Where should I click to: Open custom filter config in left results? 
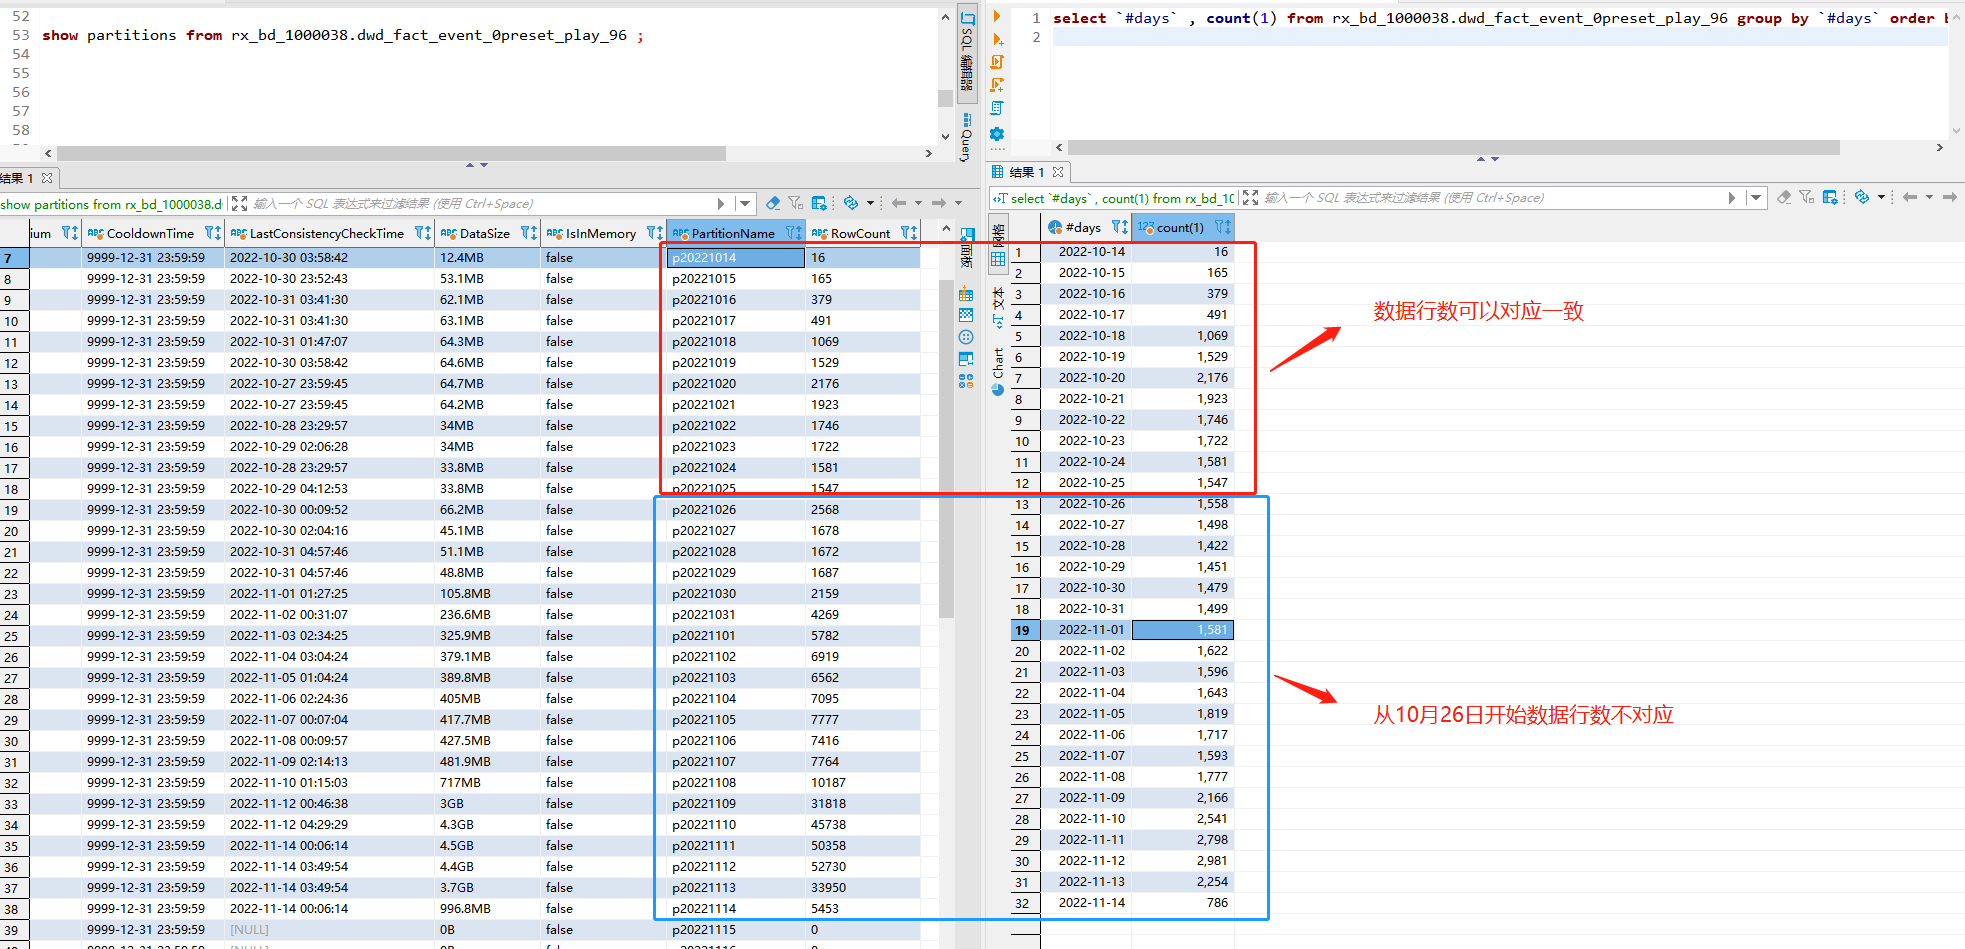819,203
